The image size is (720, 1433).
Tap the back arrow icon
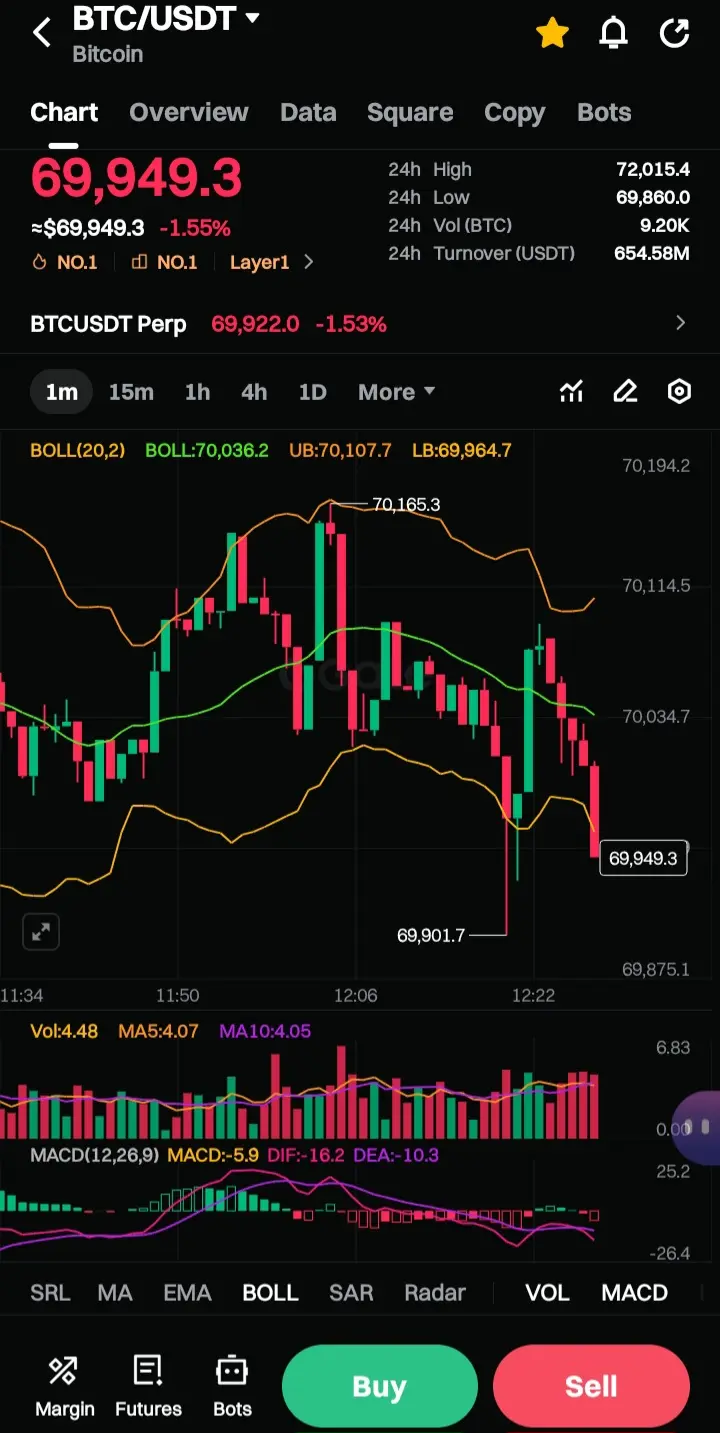point(41,33)
